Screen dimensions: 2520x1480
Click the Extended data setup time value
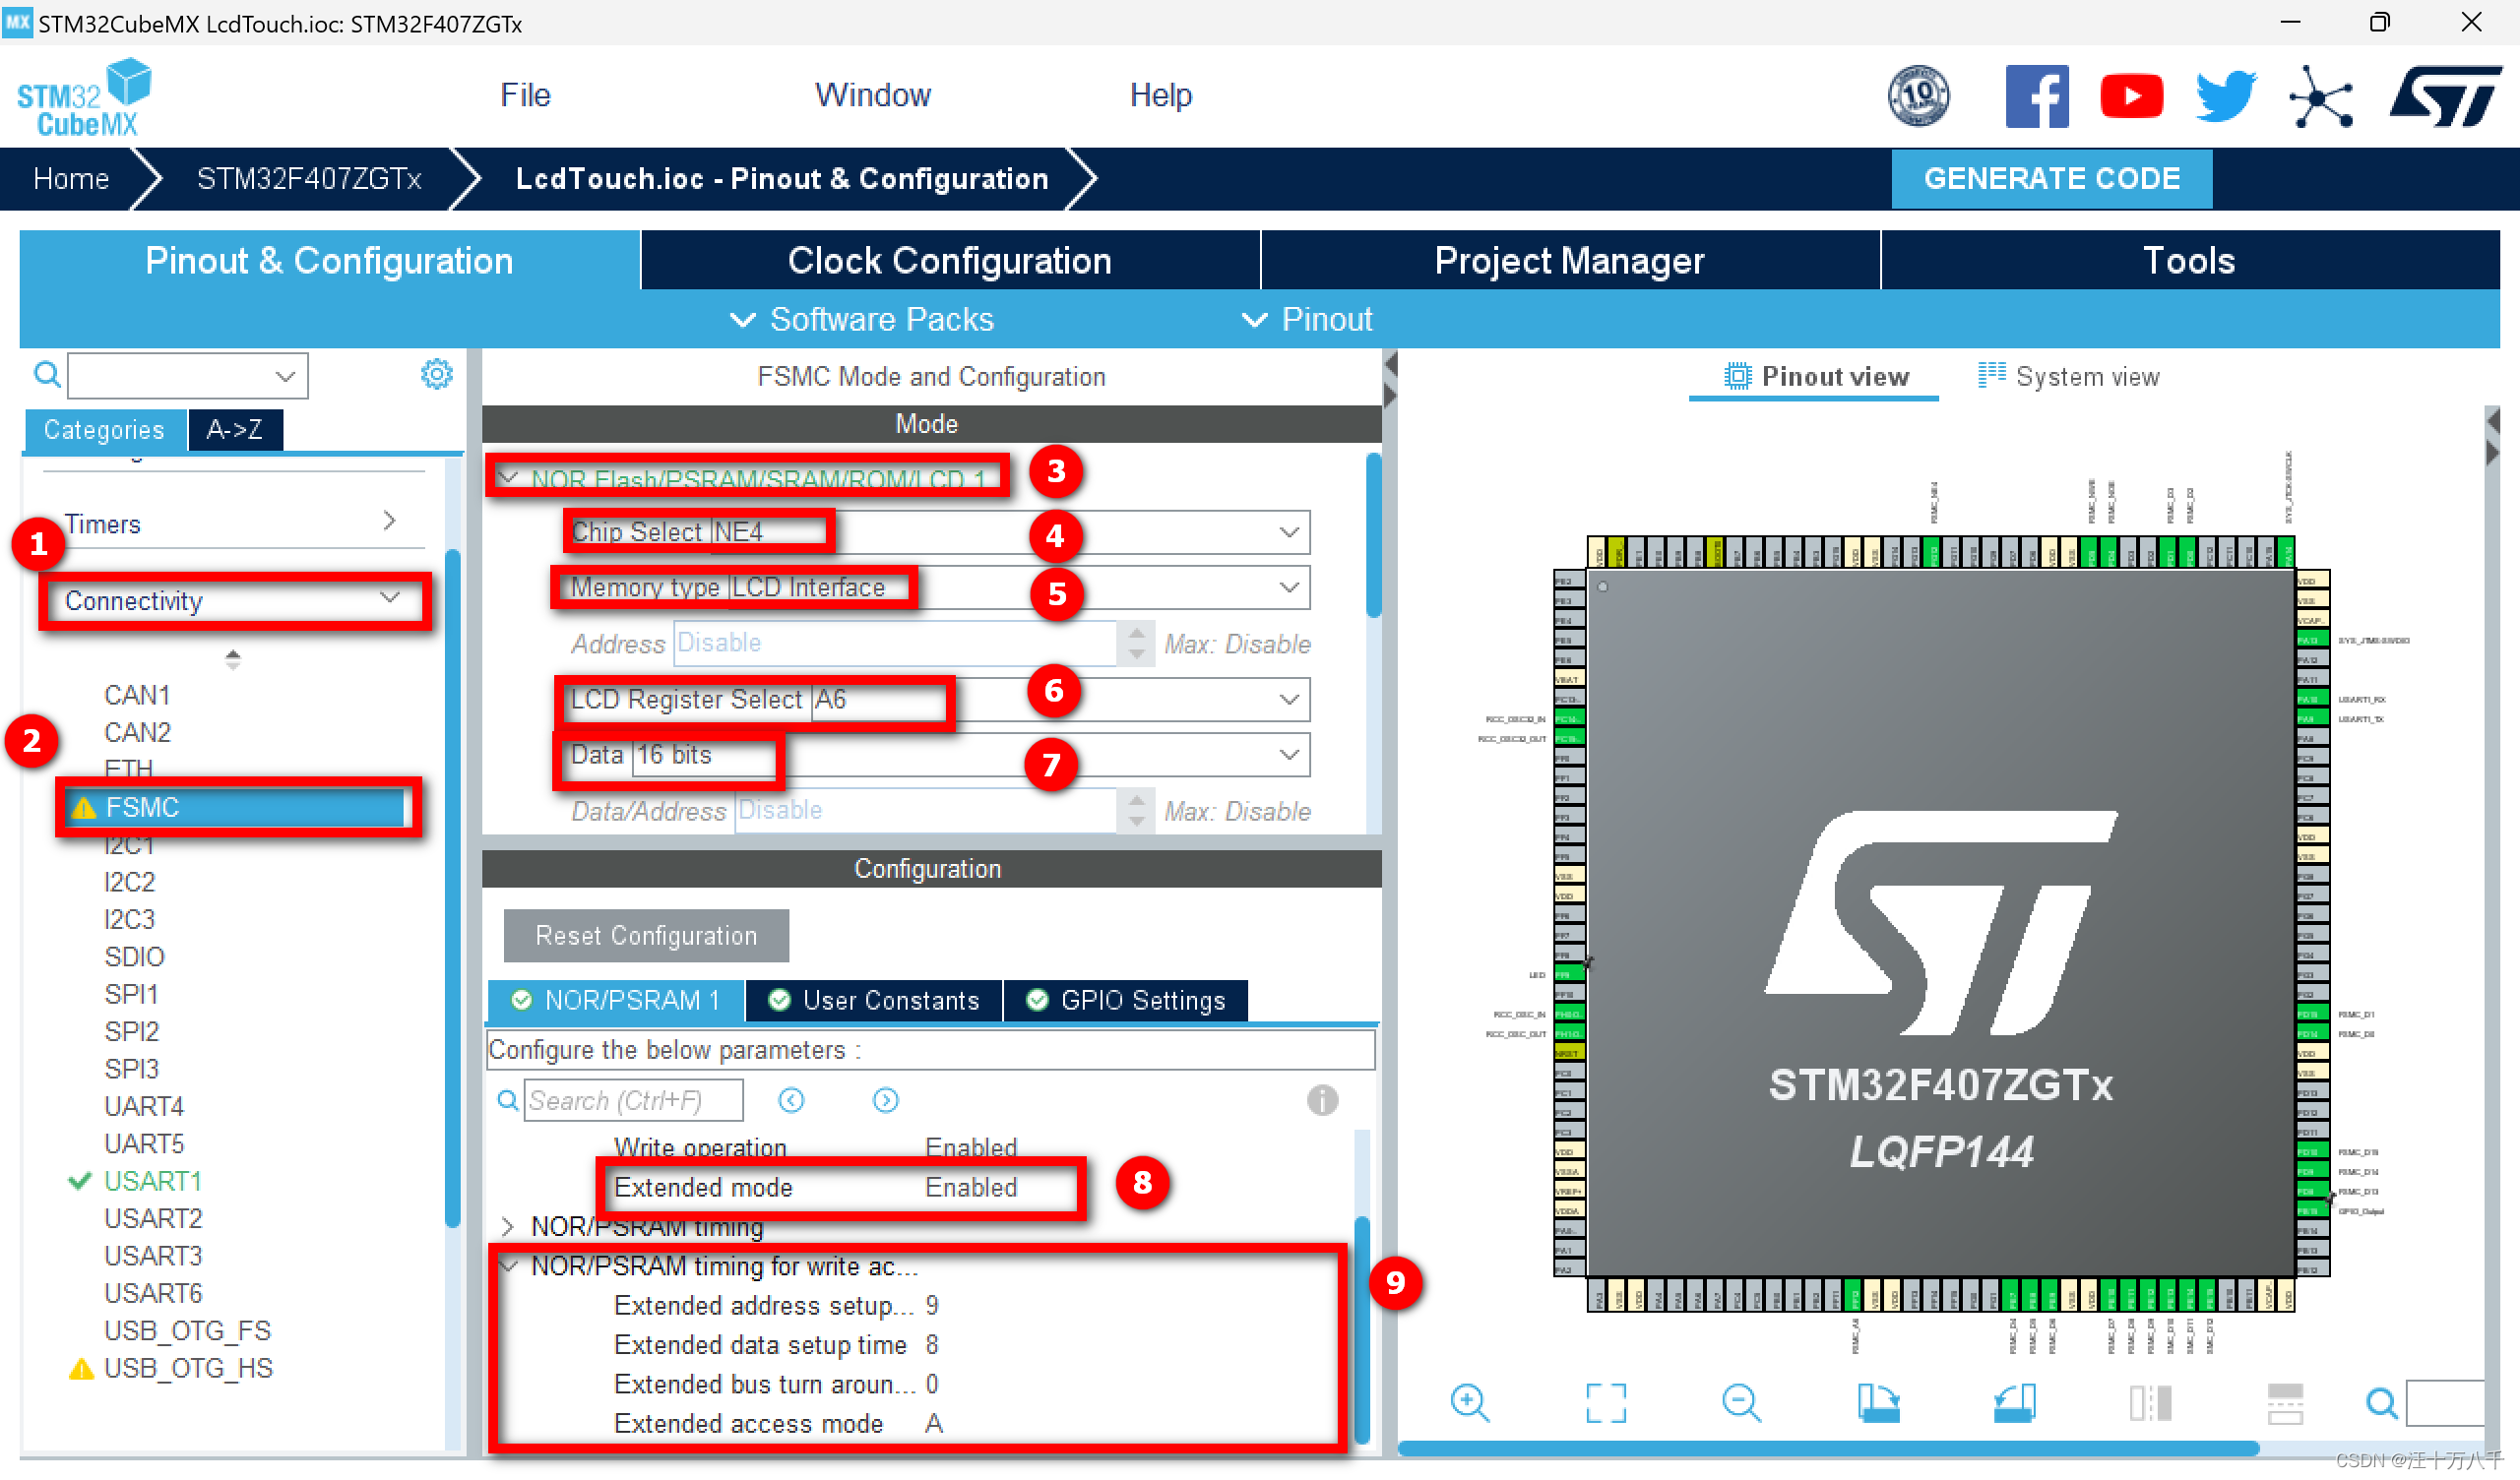click(932, 1345)
